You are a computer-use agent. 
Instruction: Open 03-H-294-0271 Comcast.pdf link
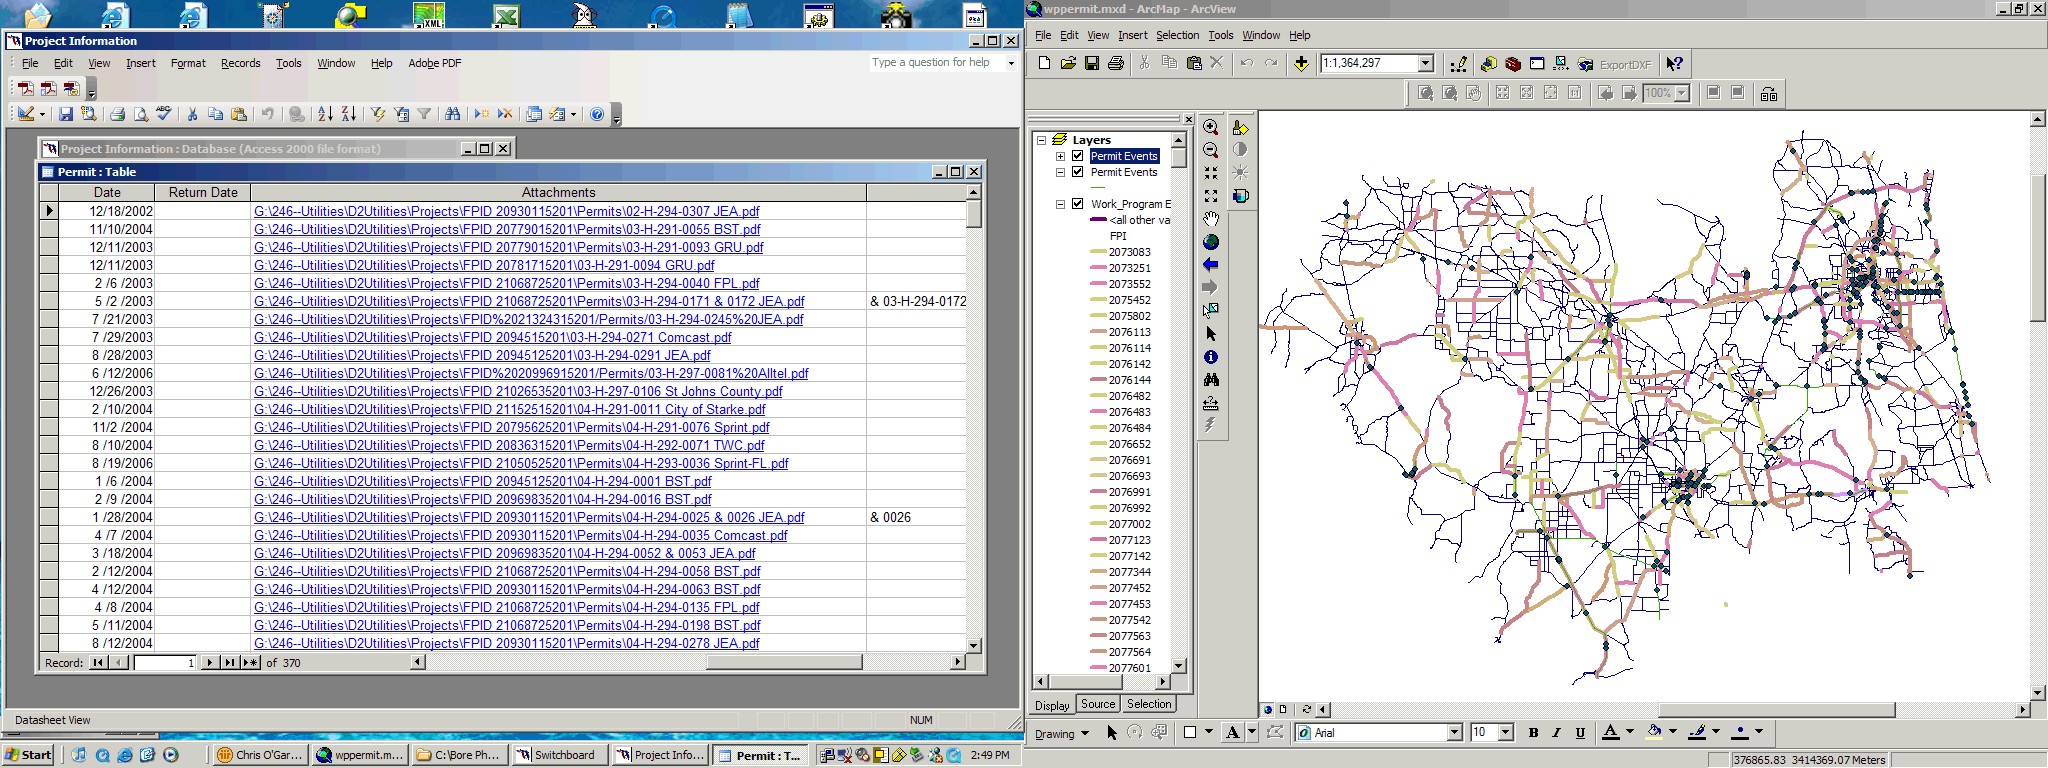[x=493, y=337]
